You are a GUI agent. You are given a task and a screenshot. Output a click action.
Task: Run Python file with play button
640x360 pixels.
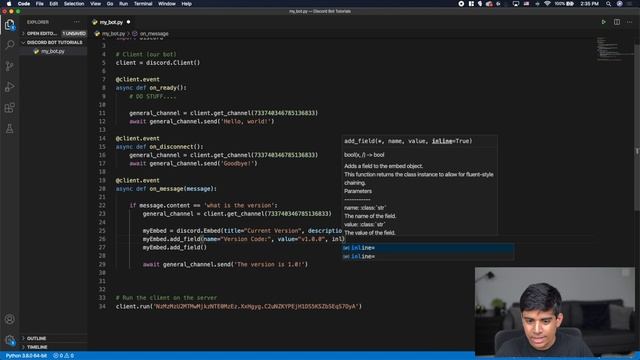(x=603, y=22)
